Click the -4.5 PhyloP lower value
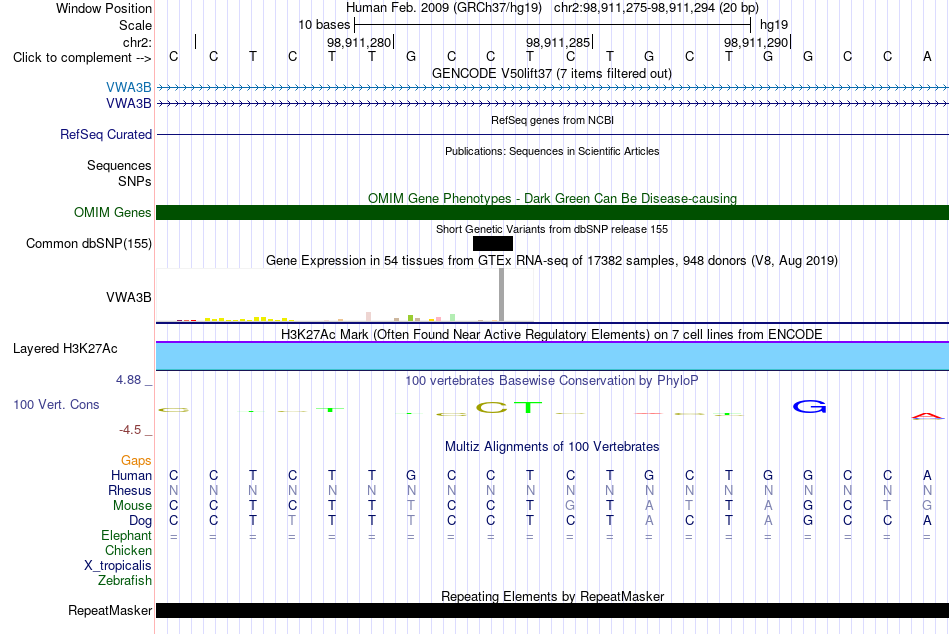Viewport: 950px width, 634px height. [x=130, y=430]
